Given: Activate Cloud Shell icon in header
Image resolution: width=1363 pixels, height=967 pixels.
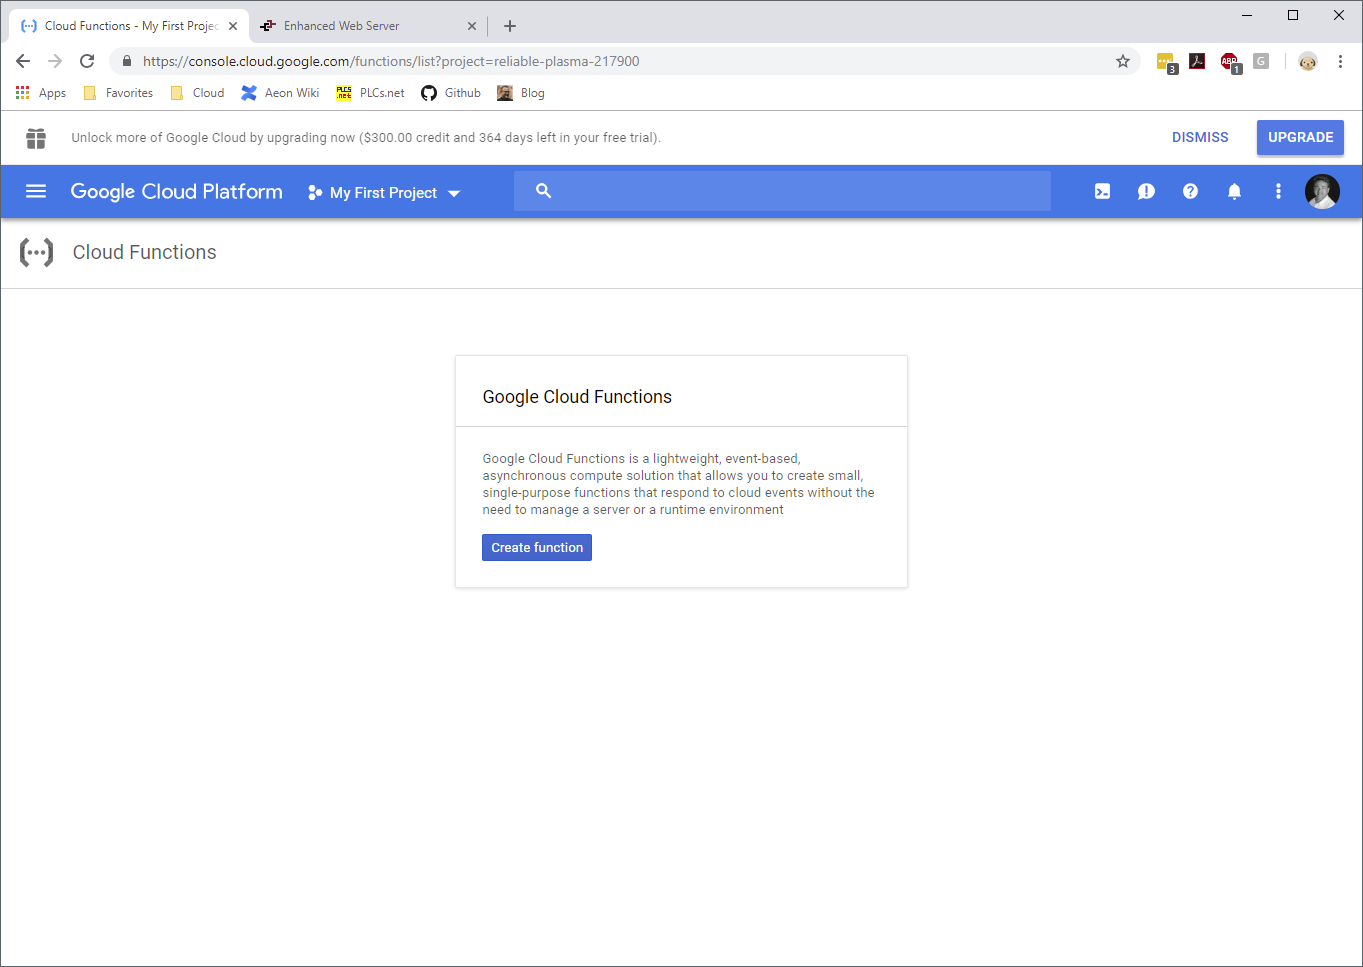Looking at the screenshot, I should click(1102, 191).
